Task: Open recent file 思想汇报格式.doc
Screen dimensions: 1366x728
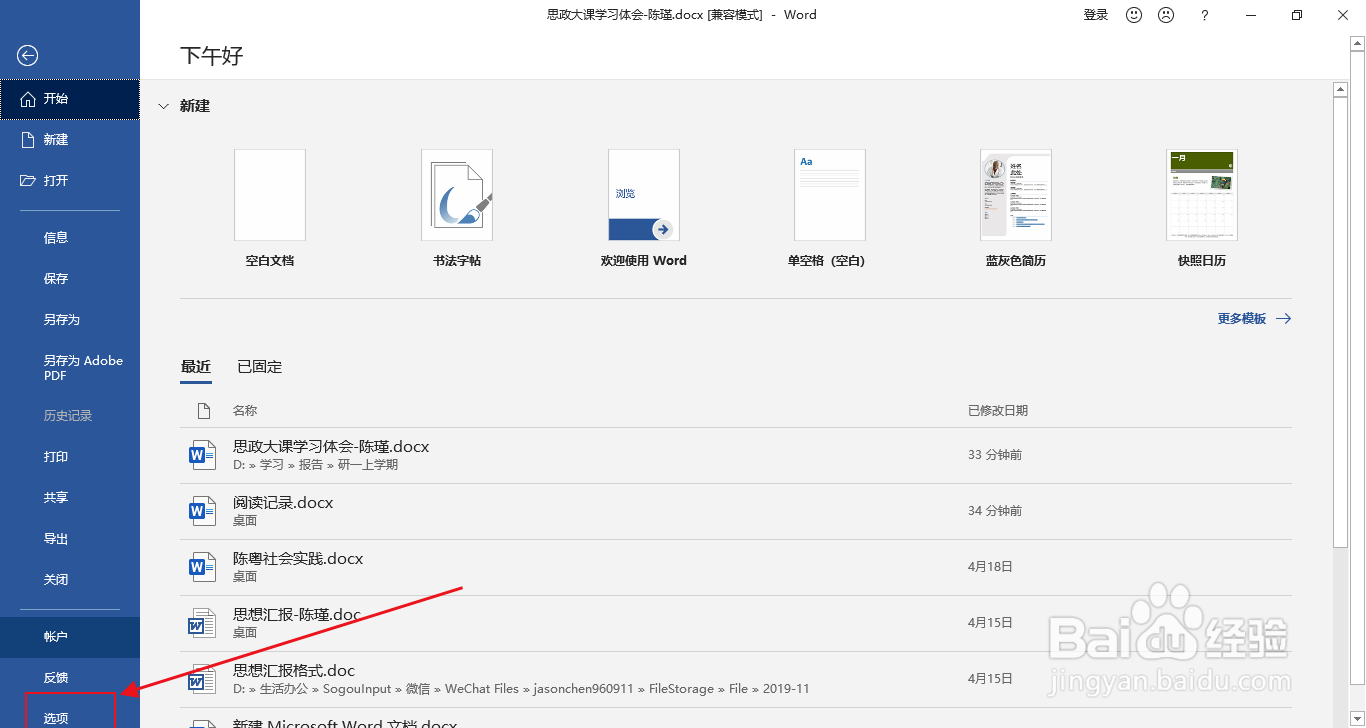Action: (x=736, y=680)
